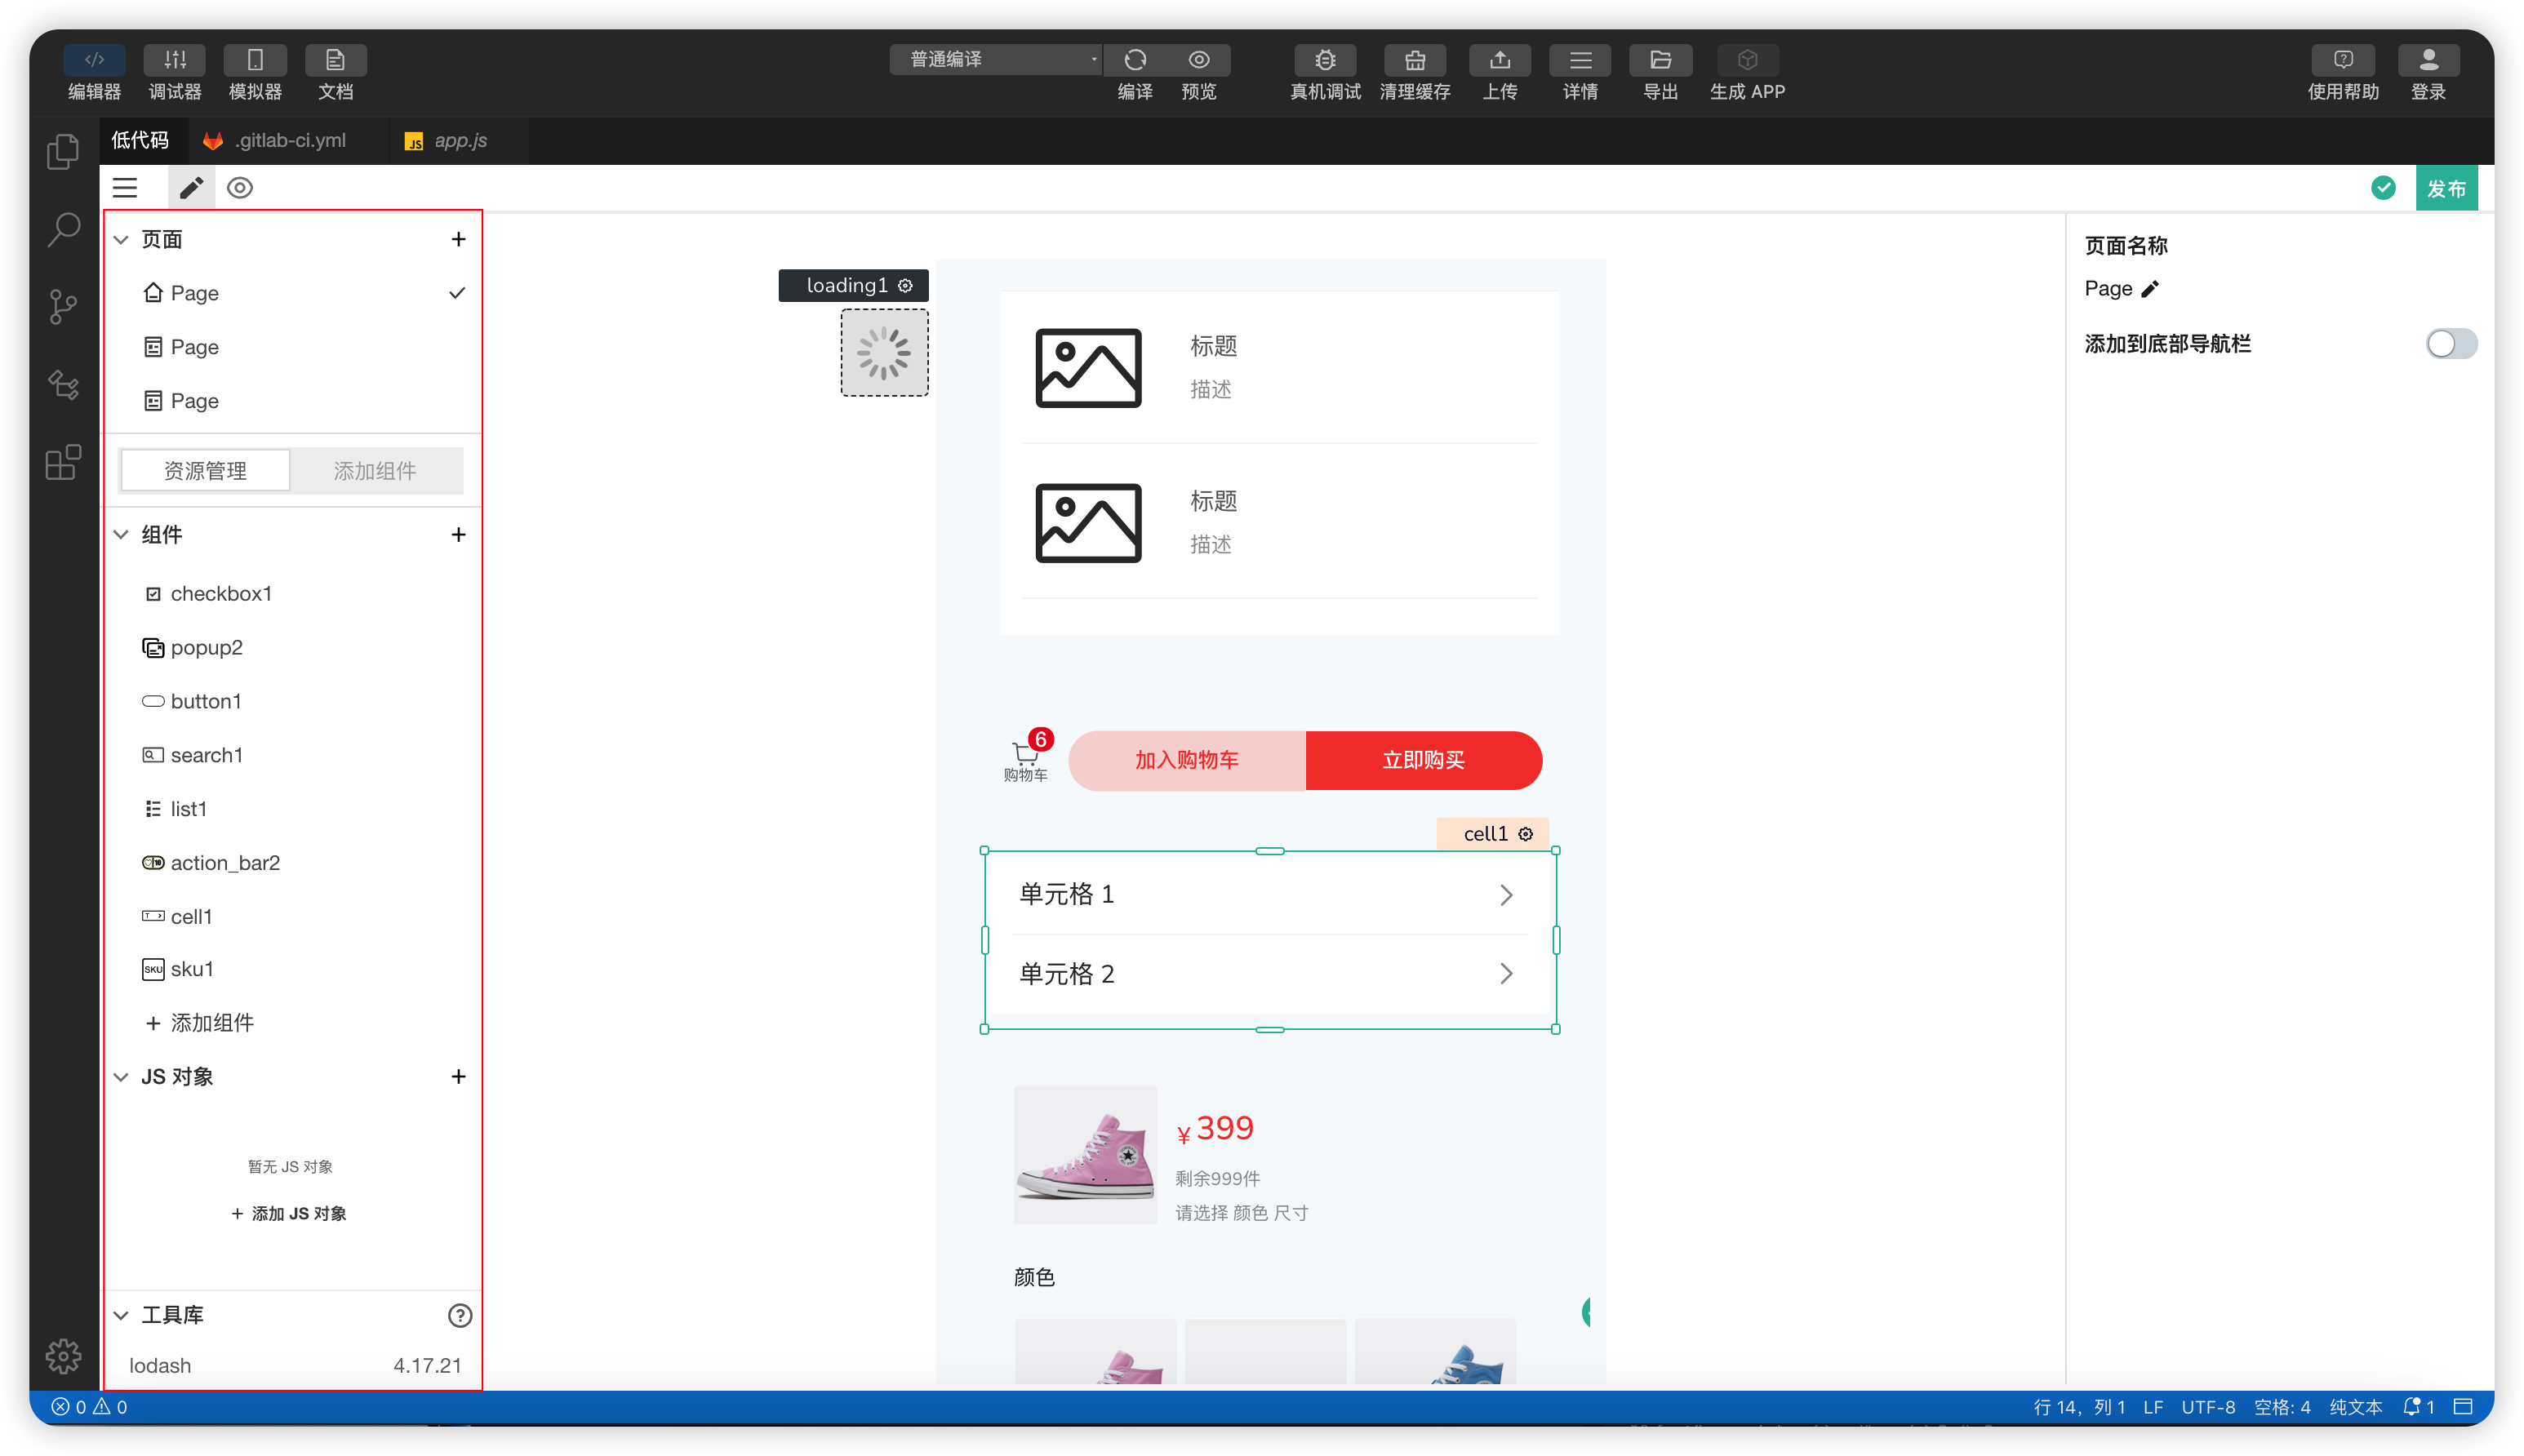Click the 添加 JS 对象 link
The image size is (2524, 1456).
click(289, 1213)
